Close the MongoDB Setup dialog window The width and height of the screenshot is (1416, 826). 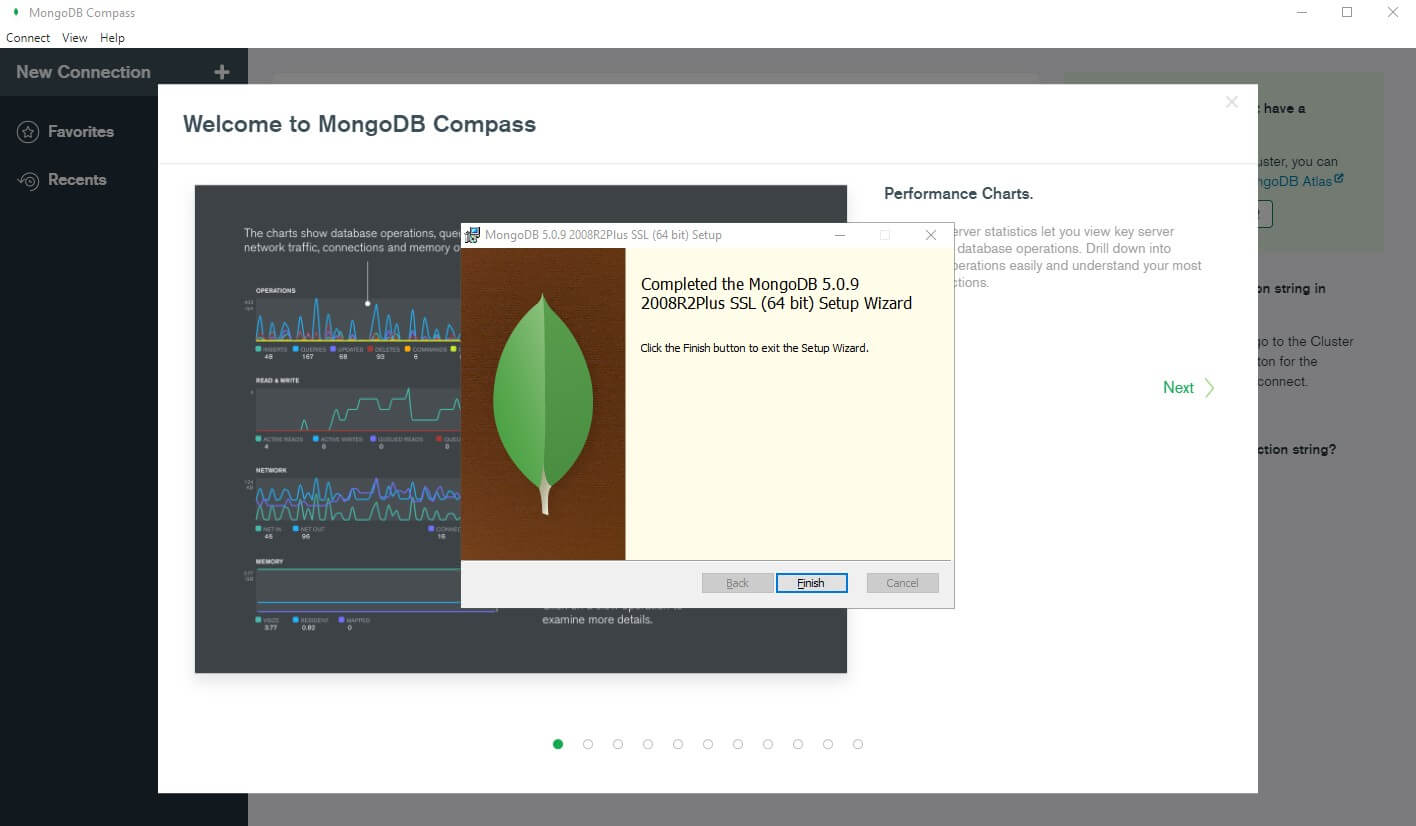[x=930, y=235]
